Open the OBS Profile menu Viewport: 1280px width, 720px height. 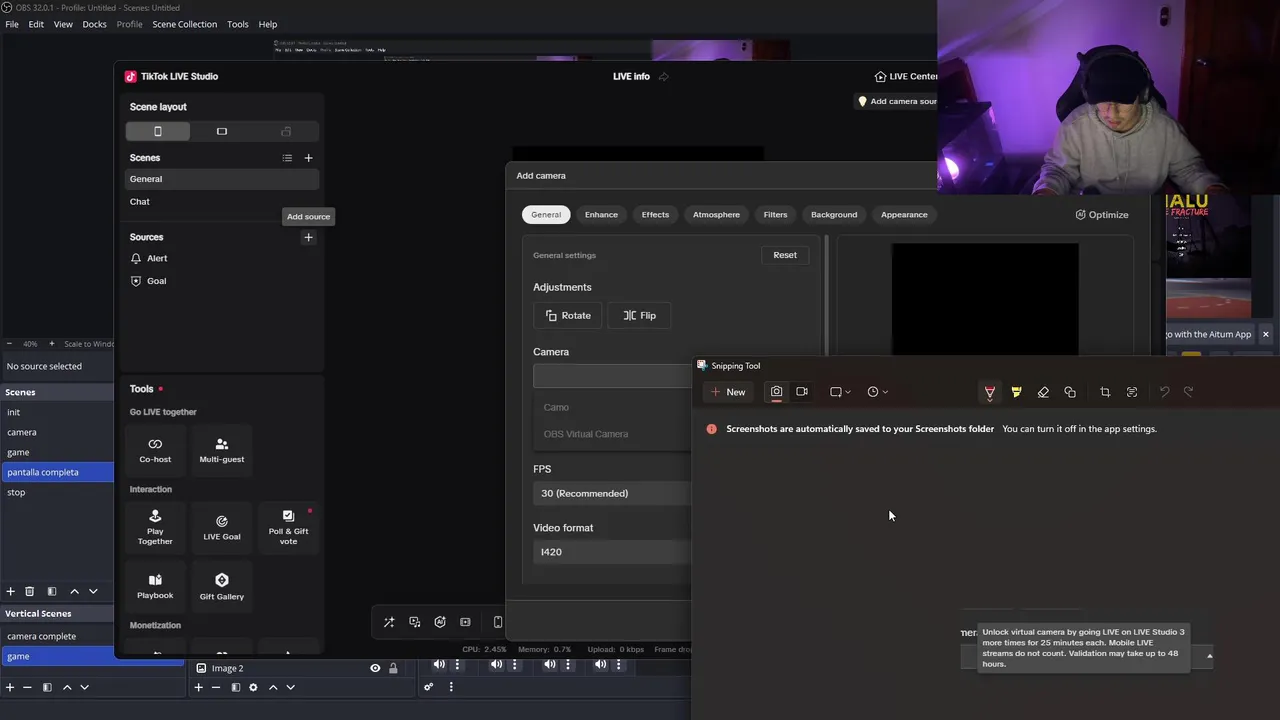(x=129, y=24)
